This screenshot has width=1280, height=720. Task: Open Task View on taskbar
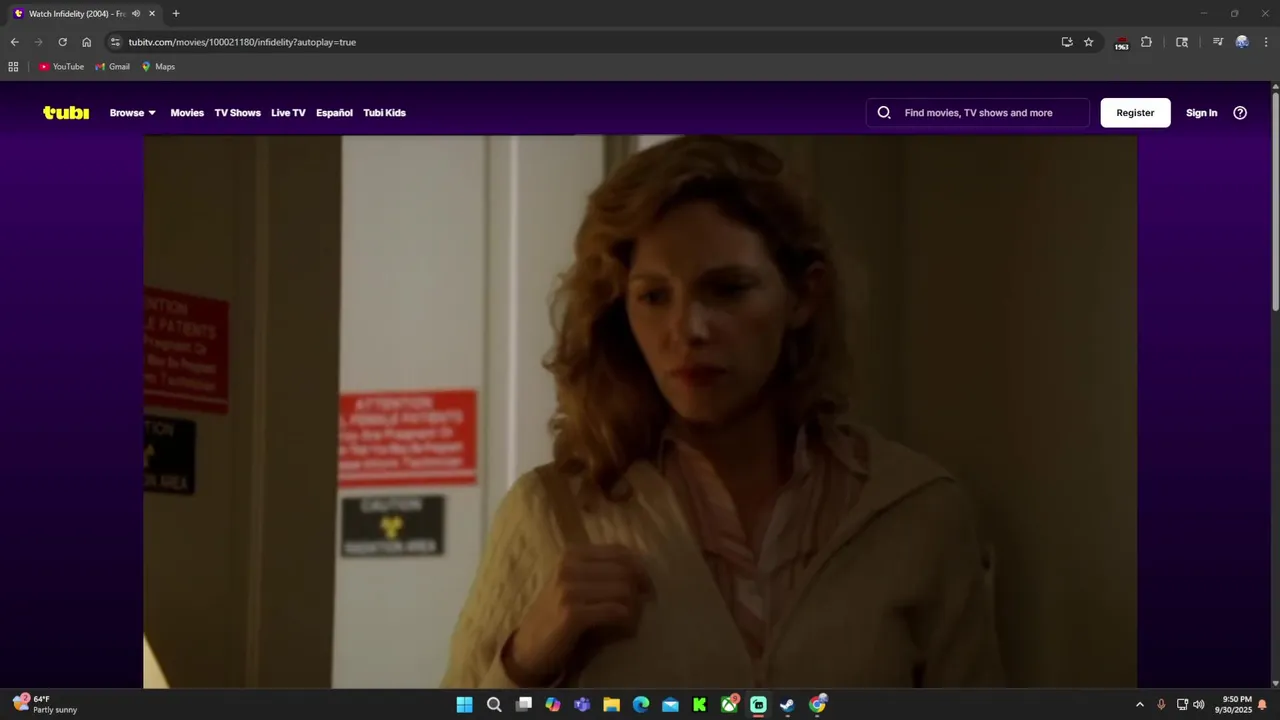click(523, 705)
